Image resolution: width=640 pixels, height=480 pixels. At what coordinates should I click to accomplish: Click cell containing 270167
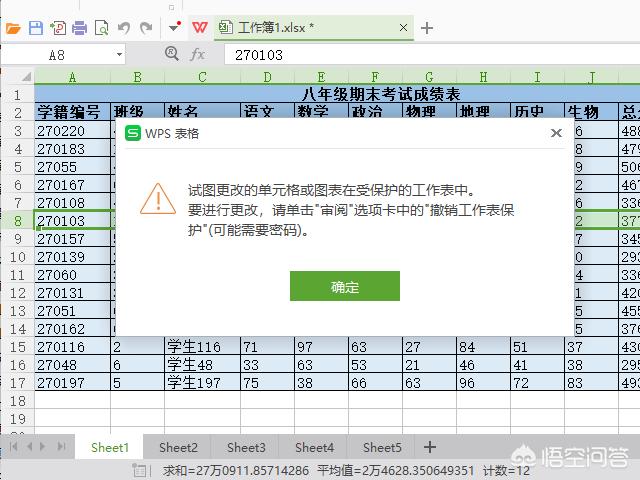(72, 184)
